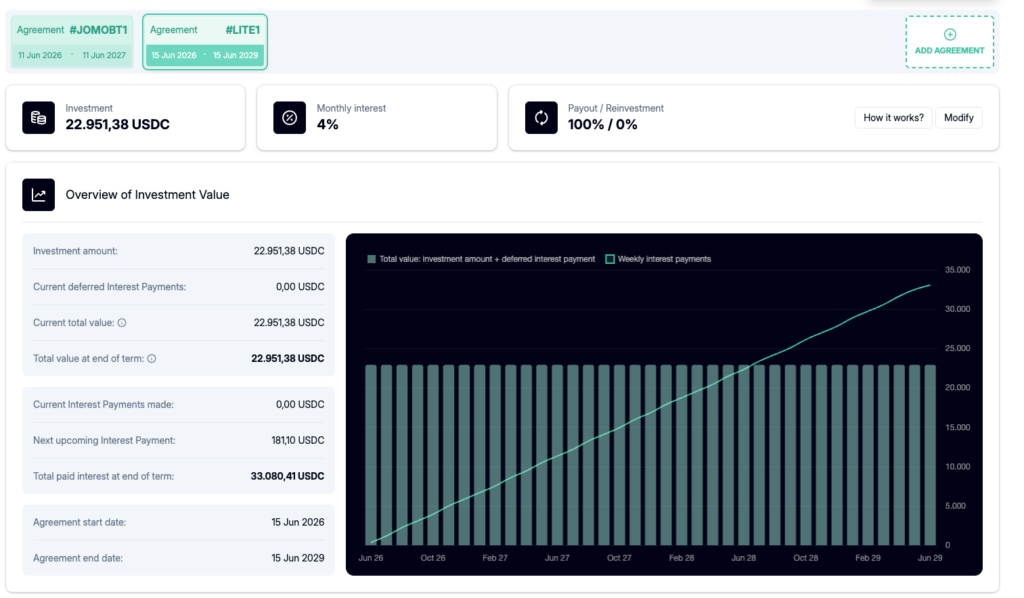Click the Weekly interest payments legend swatch
Screen dimensions: 1024x598
(610, 259)
